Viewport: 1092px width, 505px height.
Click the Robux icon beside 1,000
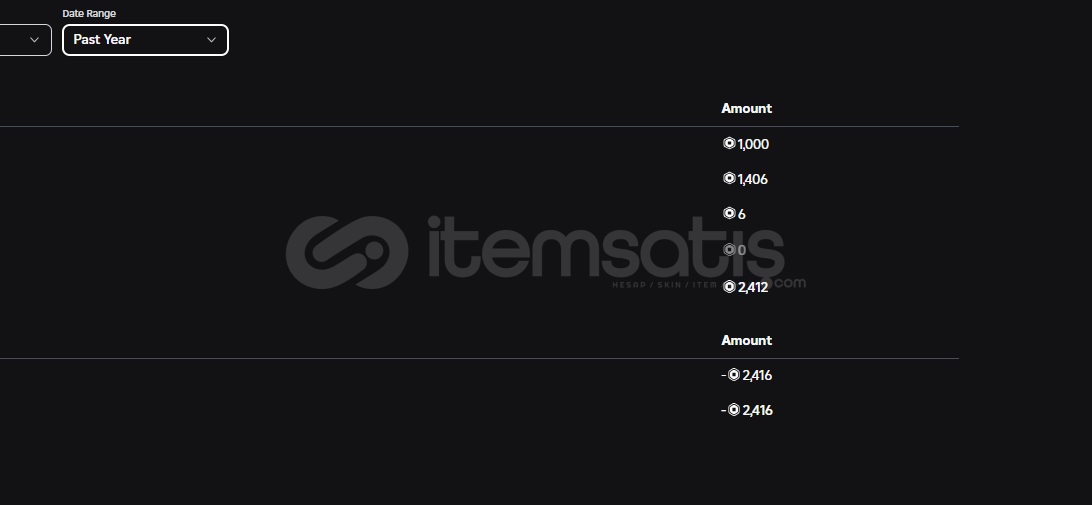tap(729, 143)
